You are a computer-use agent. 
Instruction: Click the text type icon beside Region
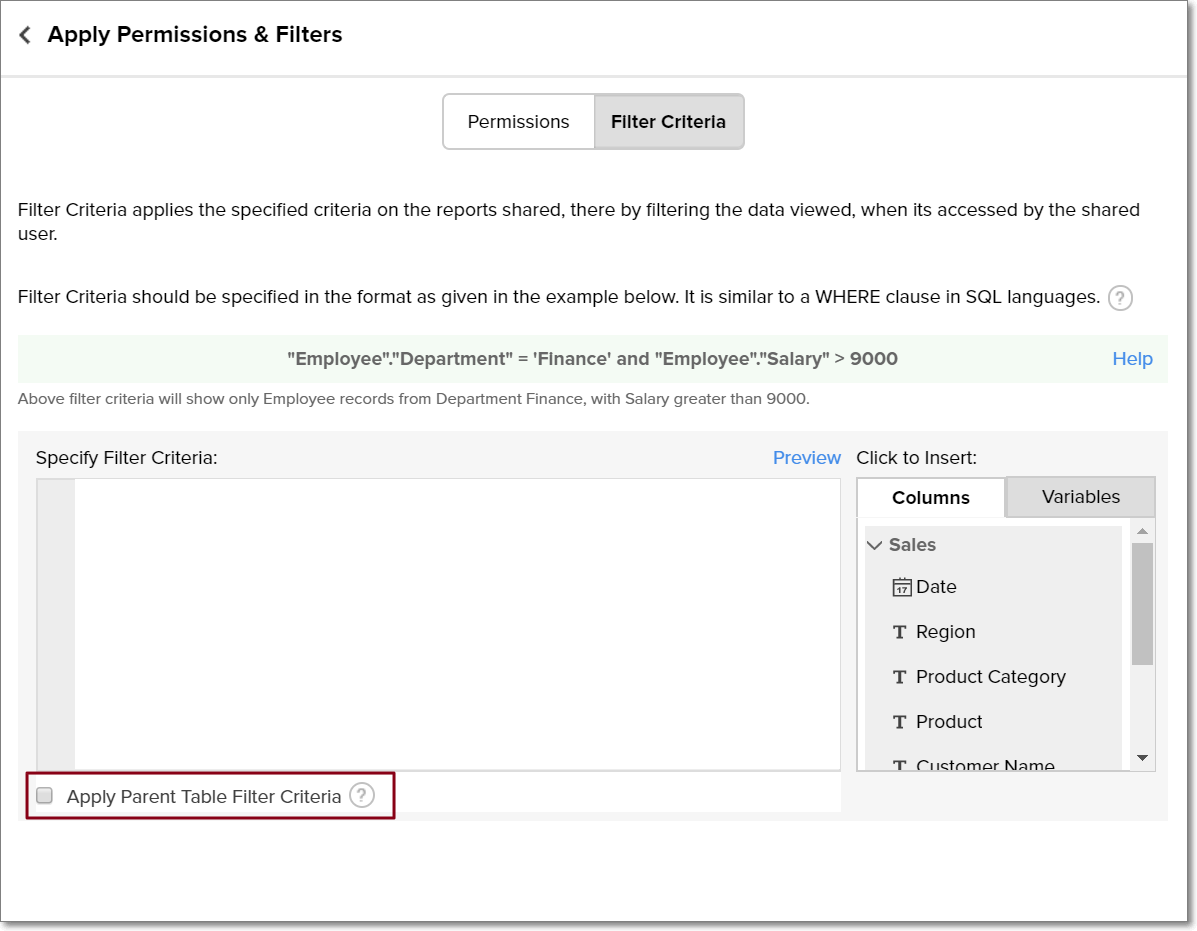pyautogui.click(x=899, y=632)
